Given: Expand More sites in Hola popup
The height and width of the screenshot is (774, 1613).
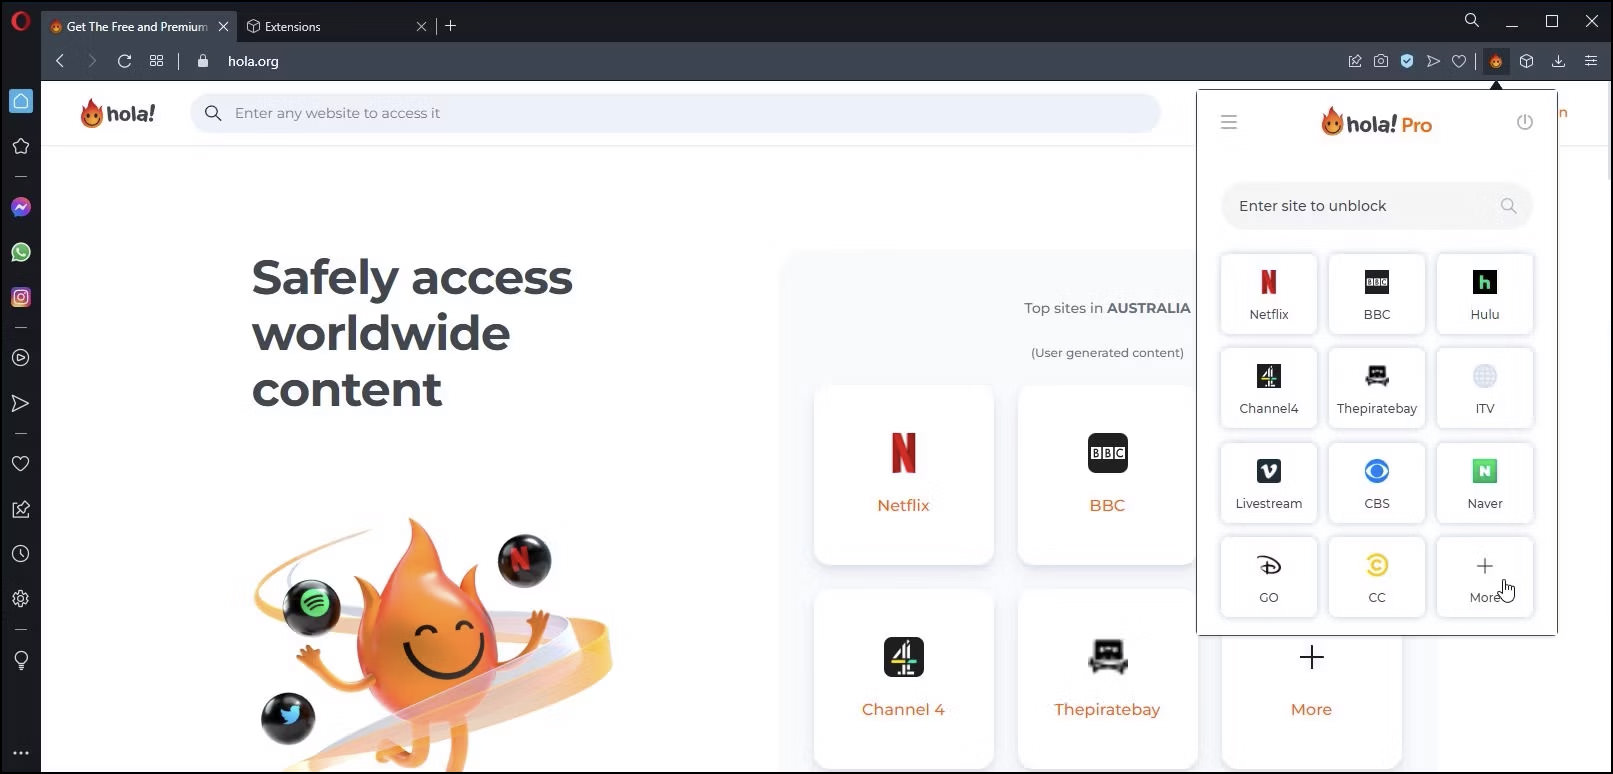Looking at the screenshot, I should 1485,577.
